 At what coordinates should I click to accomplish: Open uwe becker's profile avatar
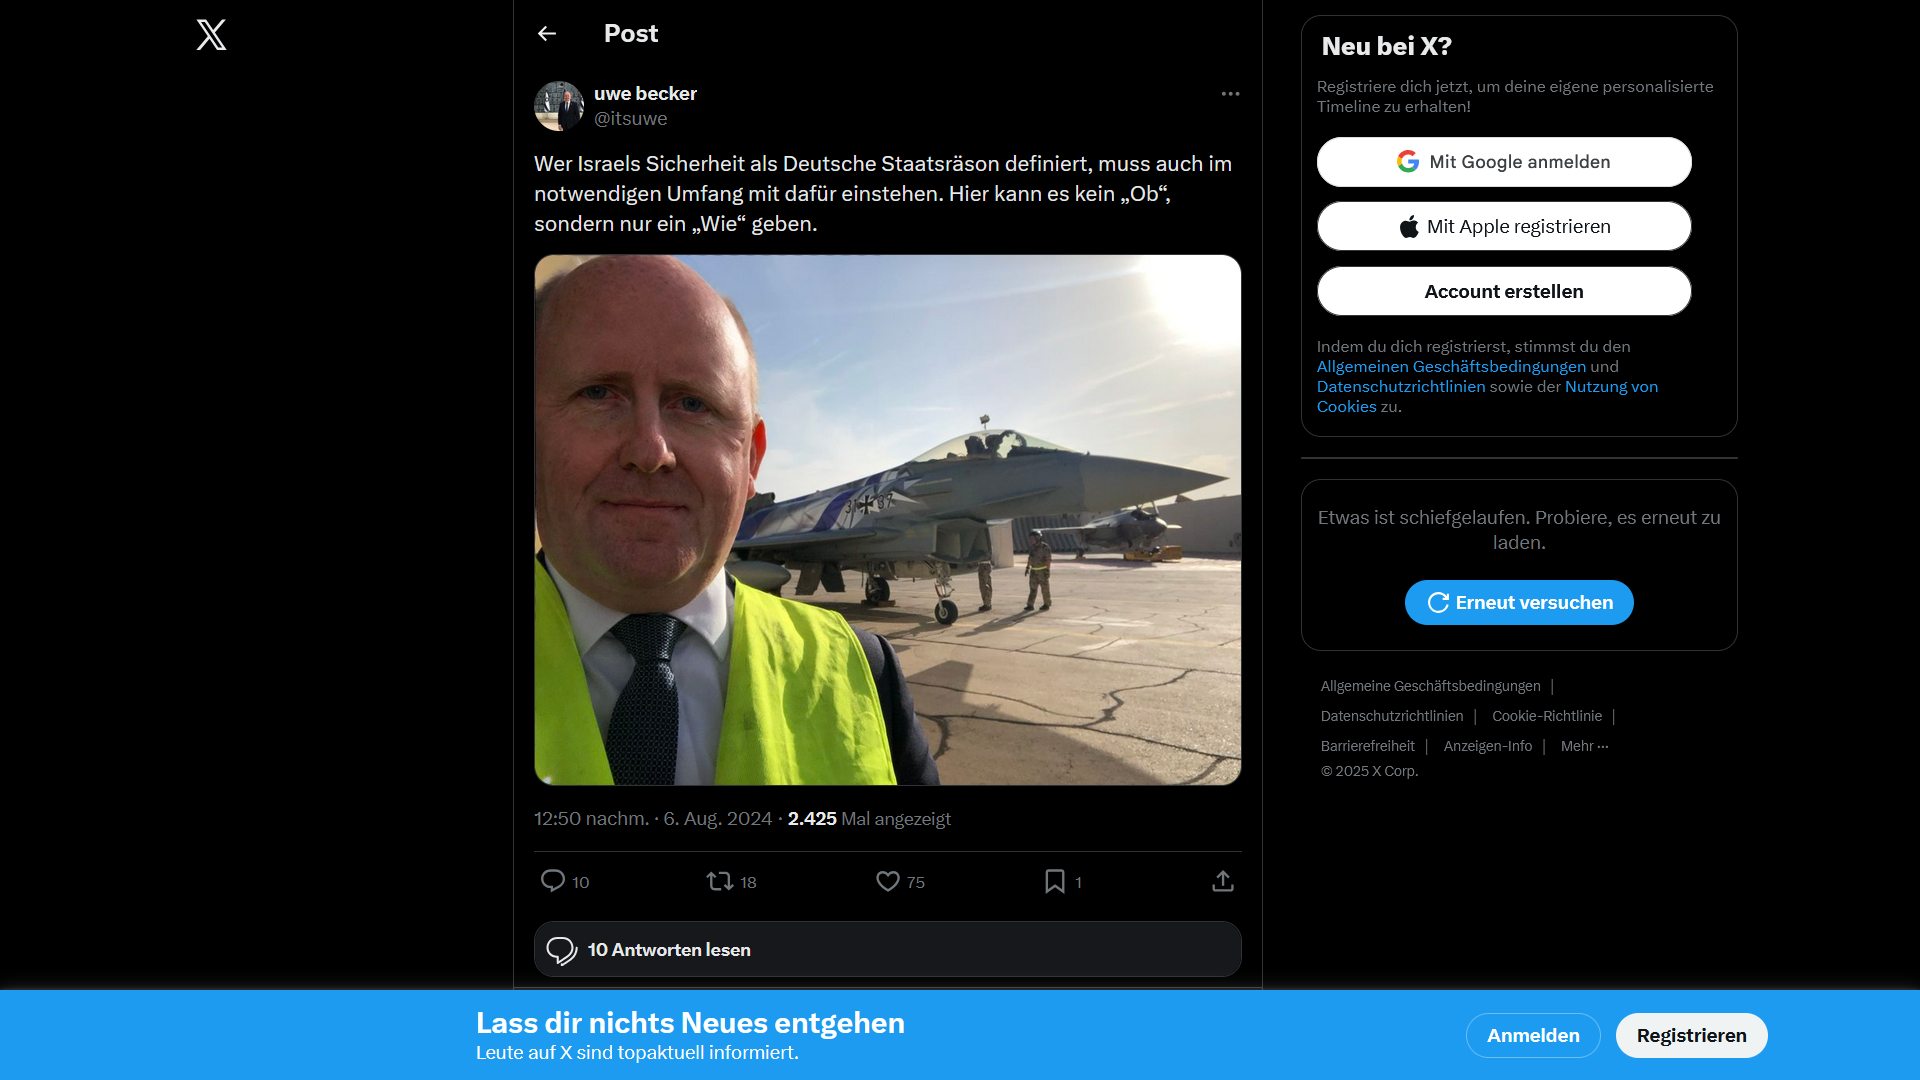tap(559, 106)
